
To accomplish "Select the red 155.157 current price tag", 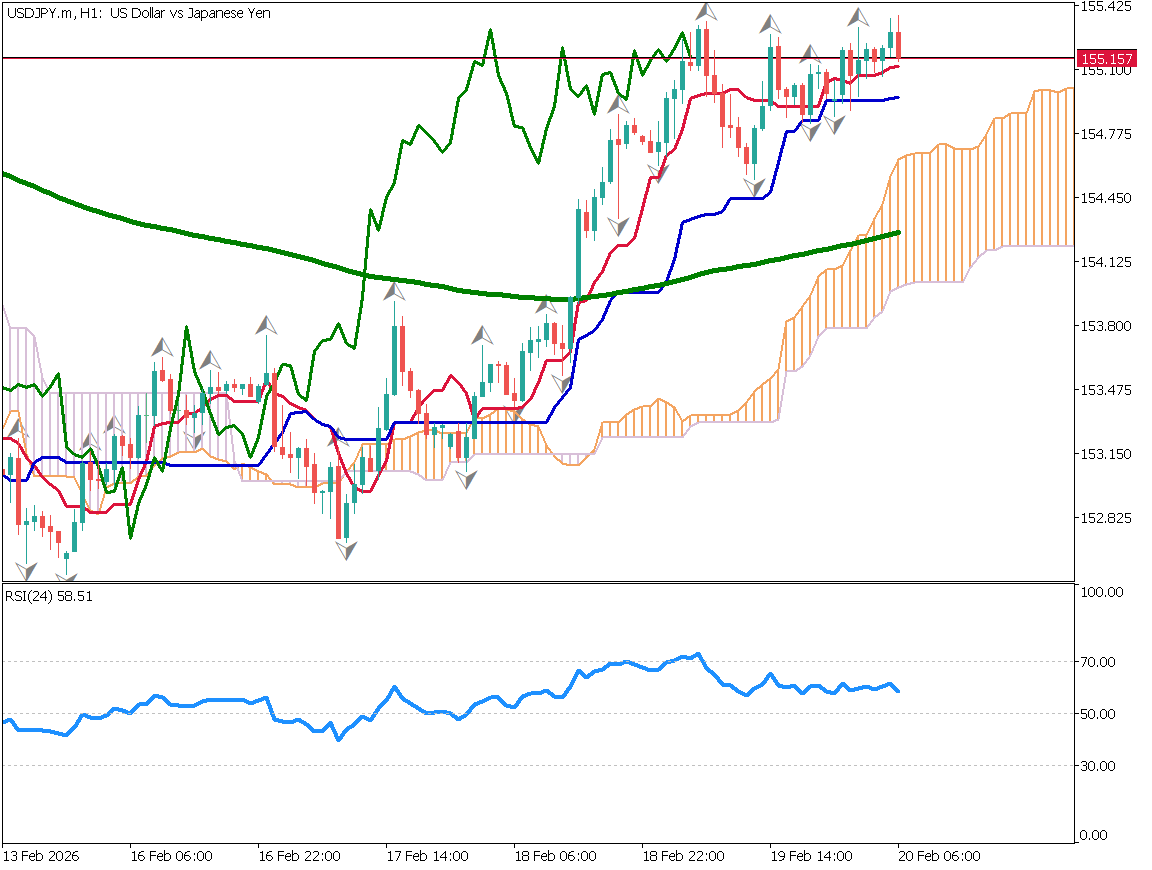I will (x=1103, y=58).
